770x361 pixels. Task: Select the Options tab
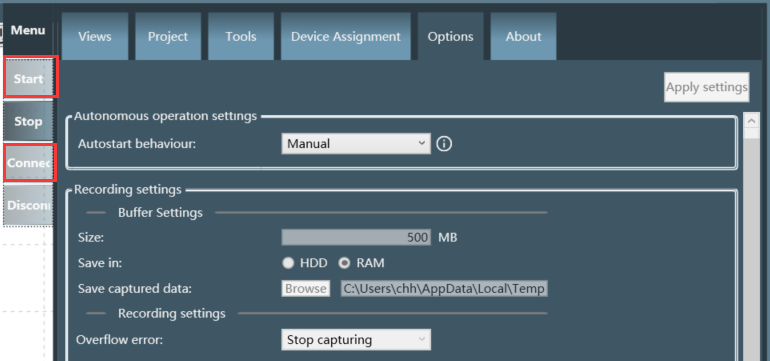pyautogui.click(x=450, y=36)
